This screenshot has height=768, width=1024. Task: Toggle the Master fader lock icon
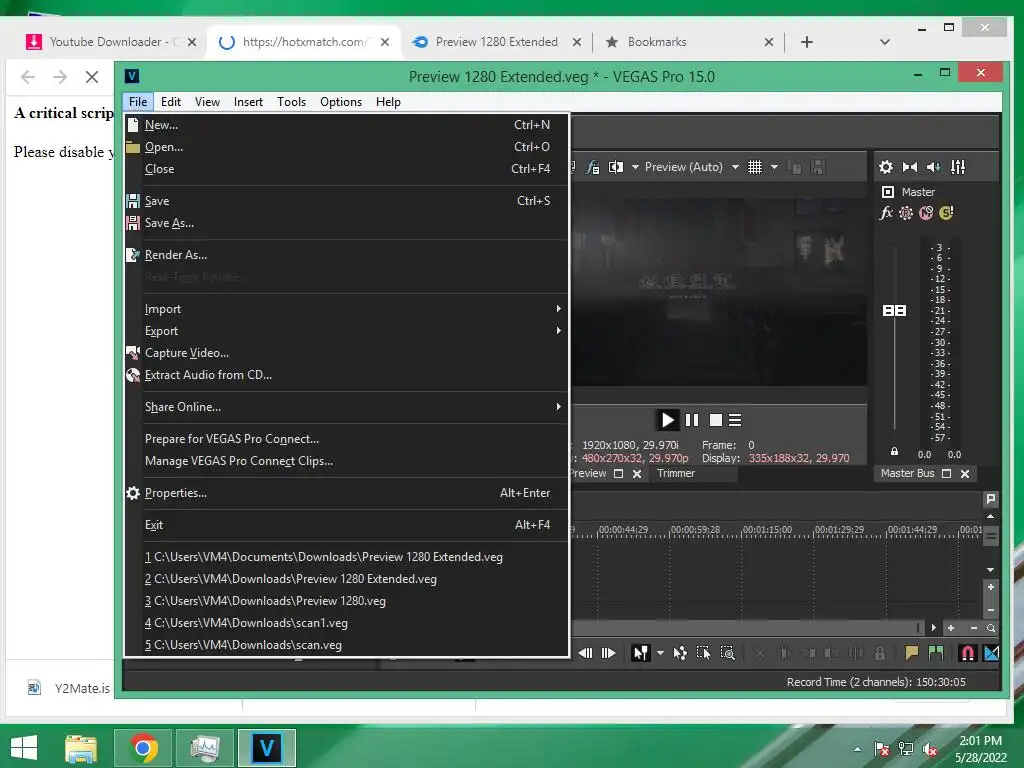click(894, 451)
